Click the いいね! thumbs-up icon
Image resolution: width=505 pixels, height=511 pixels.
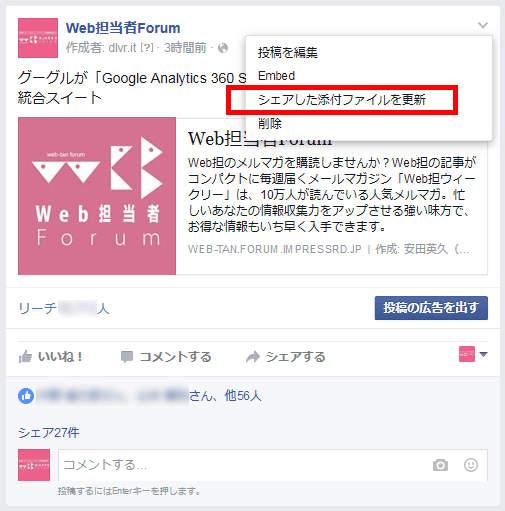(25, 357)
